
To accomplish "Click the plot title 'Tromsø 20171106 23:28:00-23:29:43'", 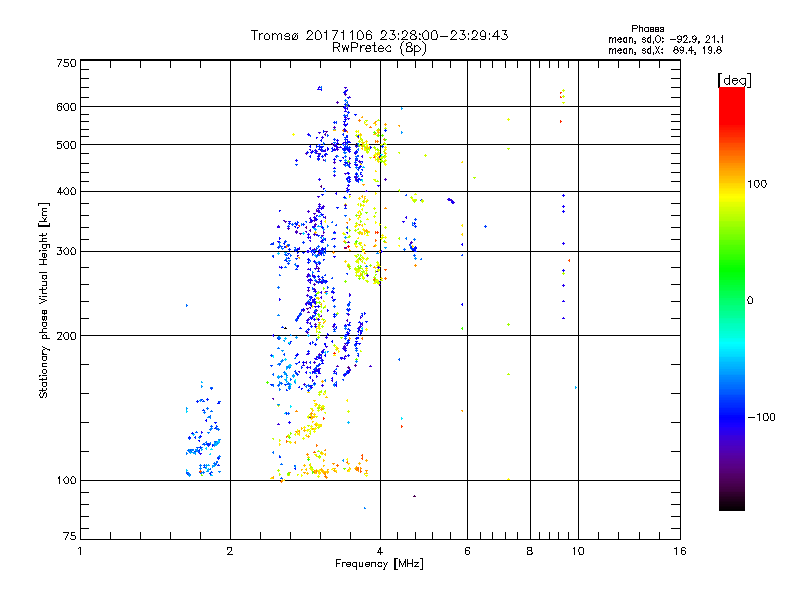I will click(379, 35).
